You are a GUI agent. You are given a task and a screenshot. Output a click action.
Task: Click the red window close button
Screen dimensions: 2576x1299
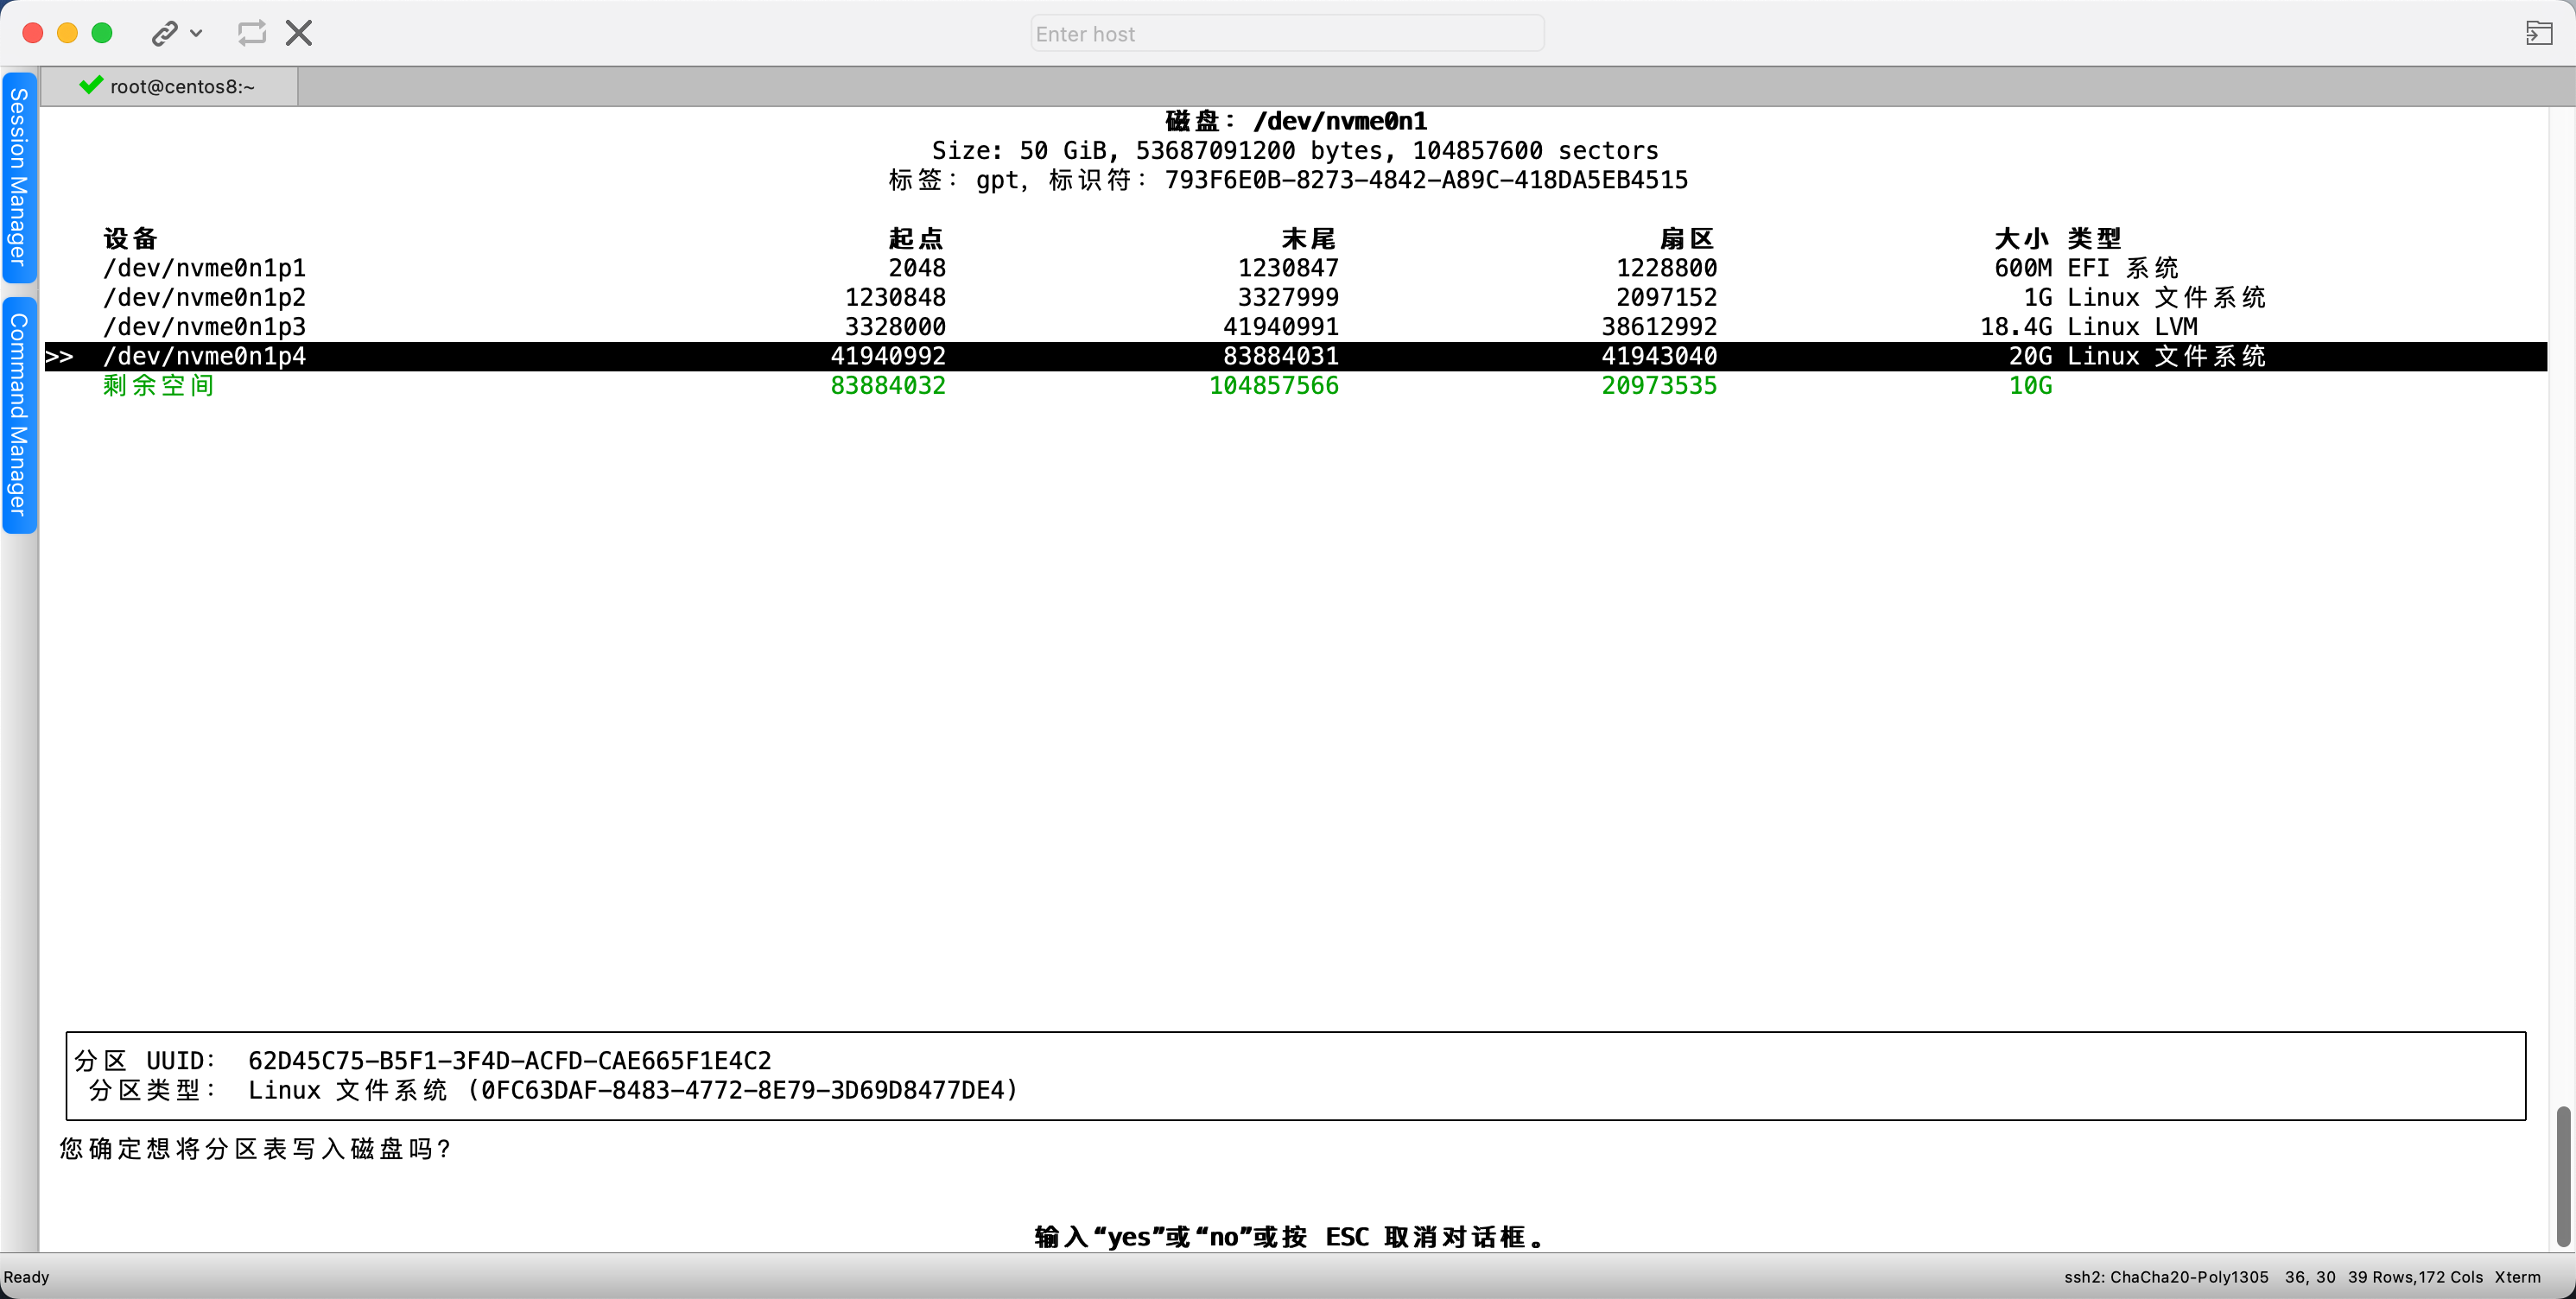point(33,33)
